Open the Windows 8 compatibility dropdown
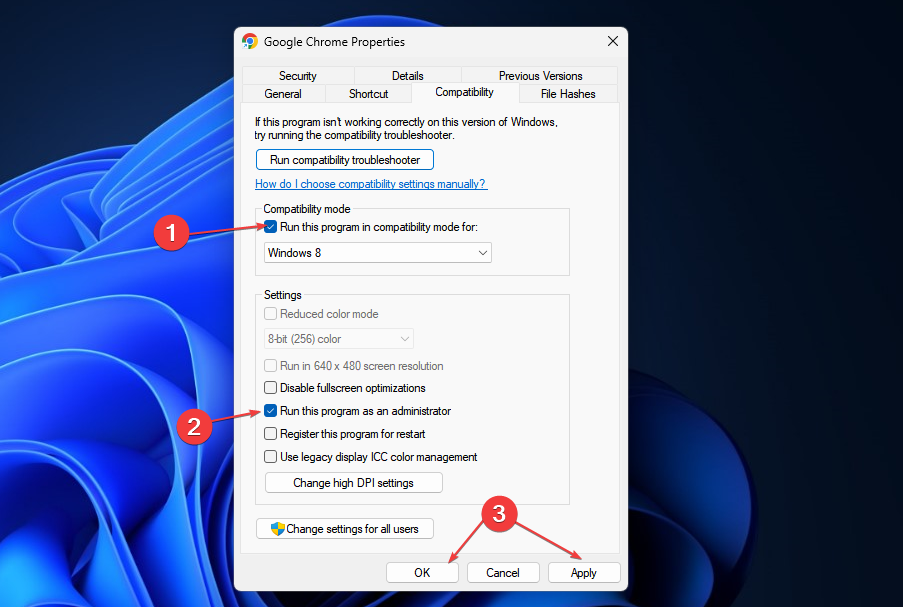This screenshot has width=903, height=607. (x=378, y=253)
